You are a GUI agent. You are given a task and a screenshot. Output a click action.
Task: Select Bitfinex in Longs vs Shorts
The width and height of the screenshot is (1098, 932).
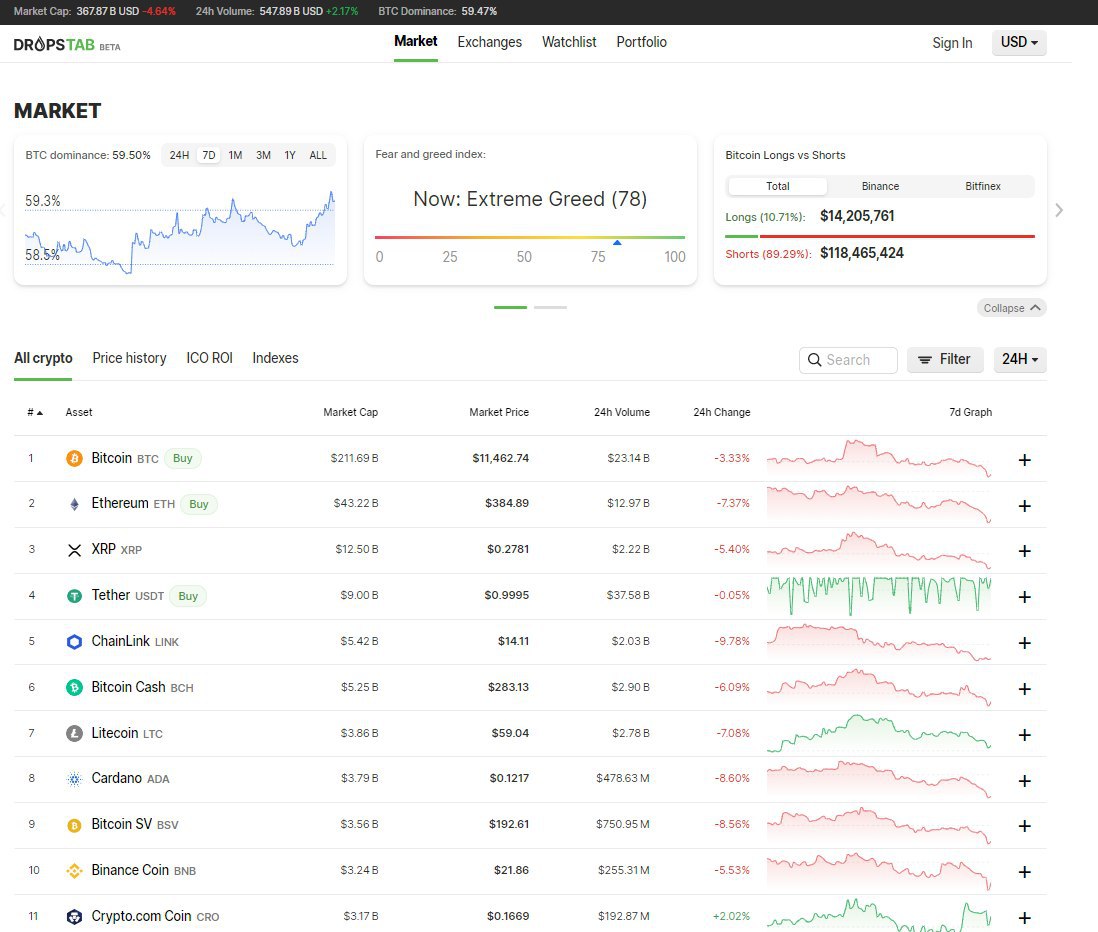point(983,186)
